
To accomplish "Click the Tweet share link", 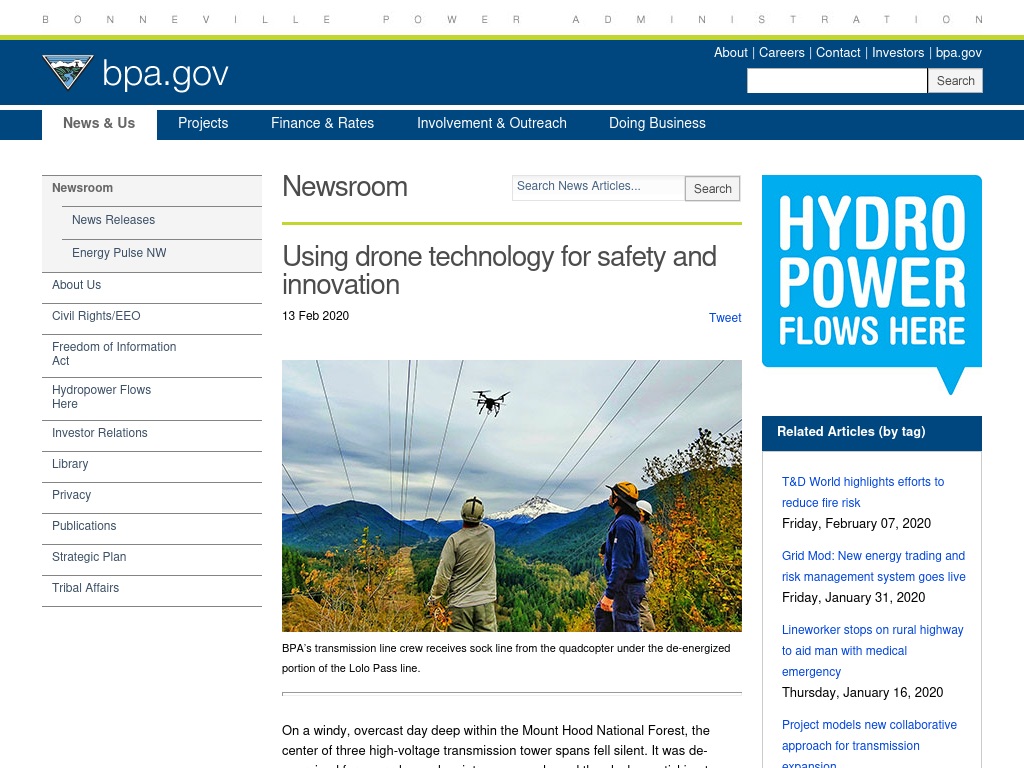I will pos(725,318).
